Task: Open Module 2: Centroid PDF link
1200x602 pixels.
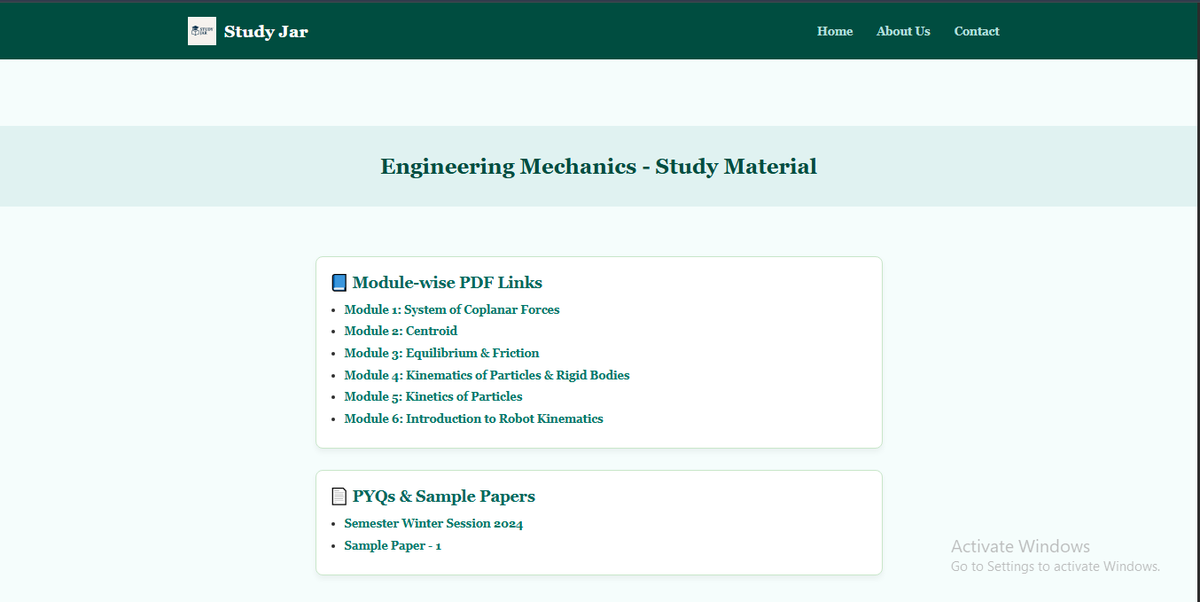Action: coord(401,331)
